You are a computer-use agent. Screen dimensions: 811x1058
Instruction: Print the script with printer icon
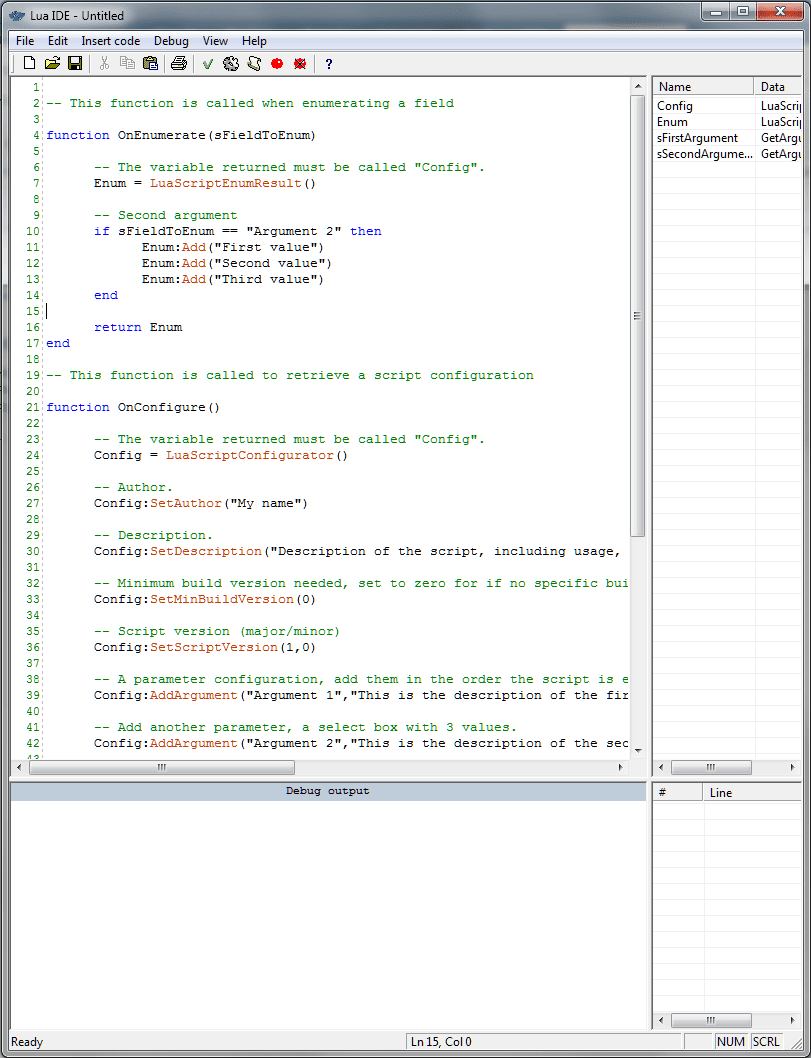point(179,63)
